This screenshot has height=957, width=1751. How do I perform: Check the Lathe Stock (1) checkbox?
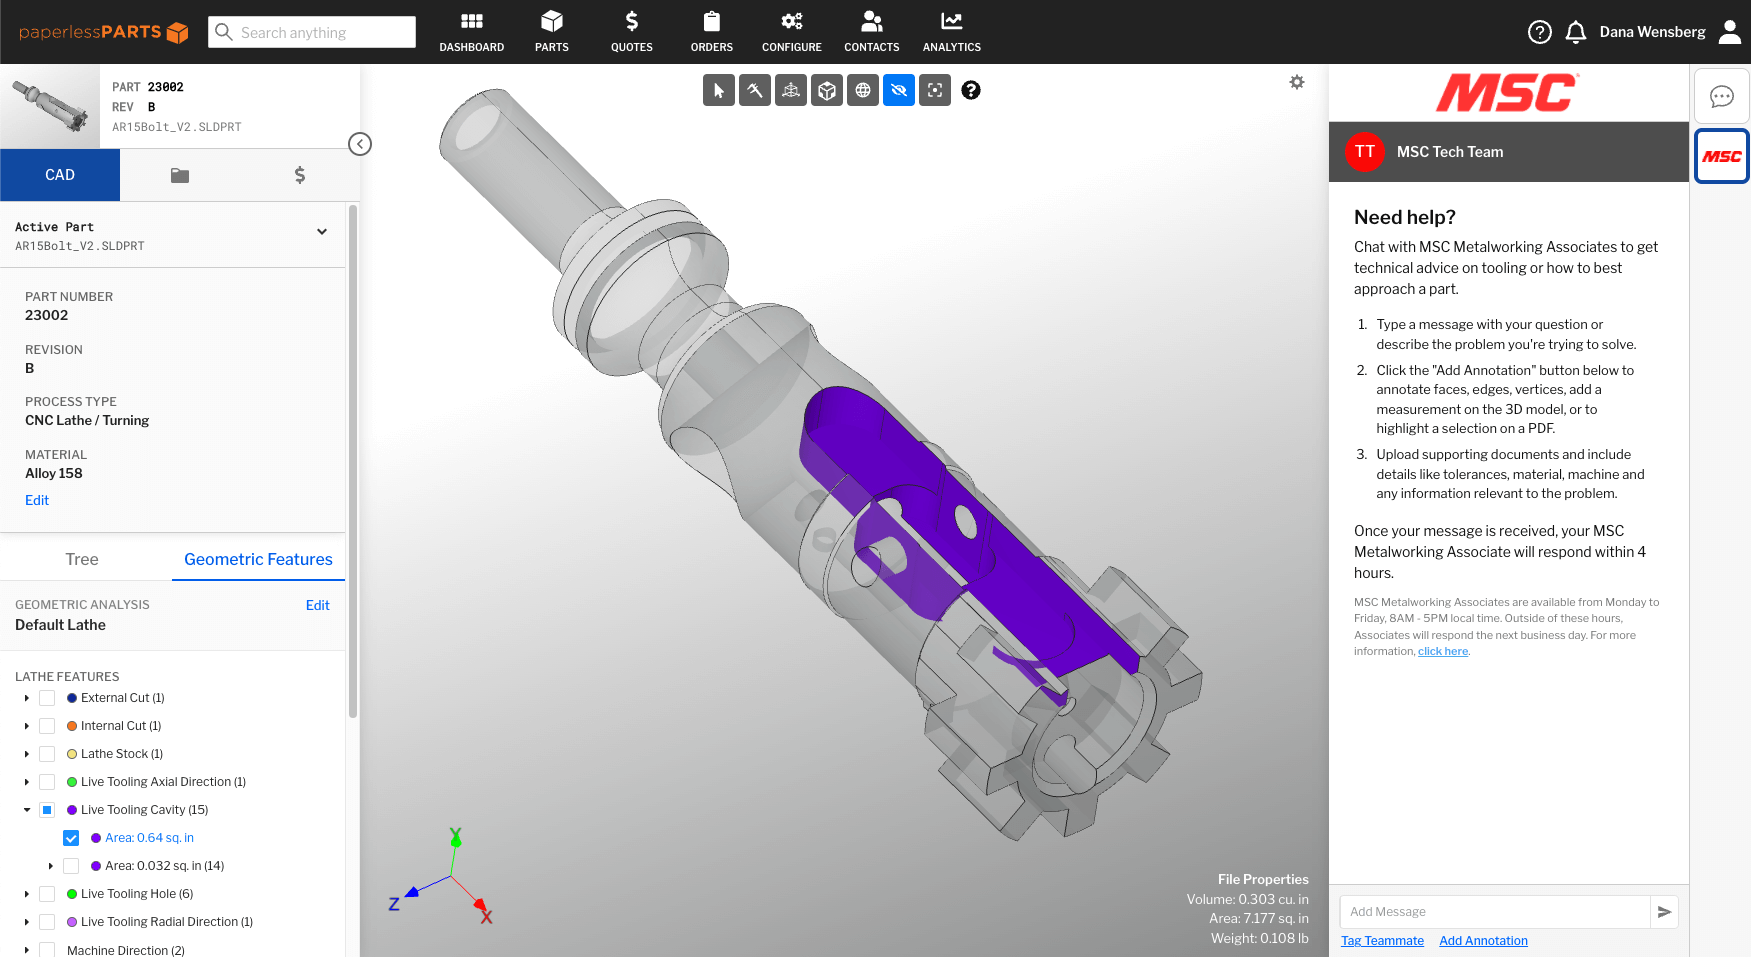47,754
